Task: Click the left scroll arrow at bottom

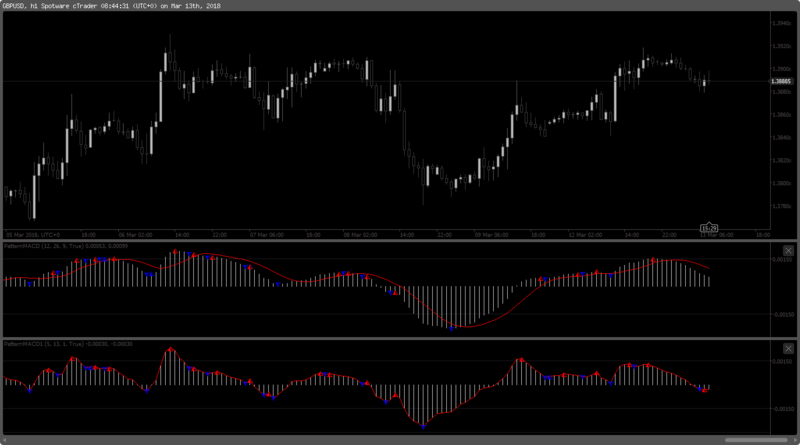Action: [x=5, y=440]
